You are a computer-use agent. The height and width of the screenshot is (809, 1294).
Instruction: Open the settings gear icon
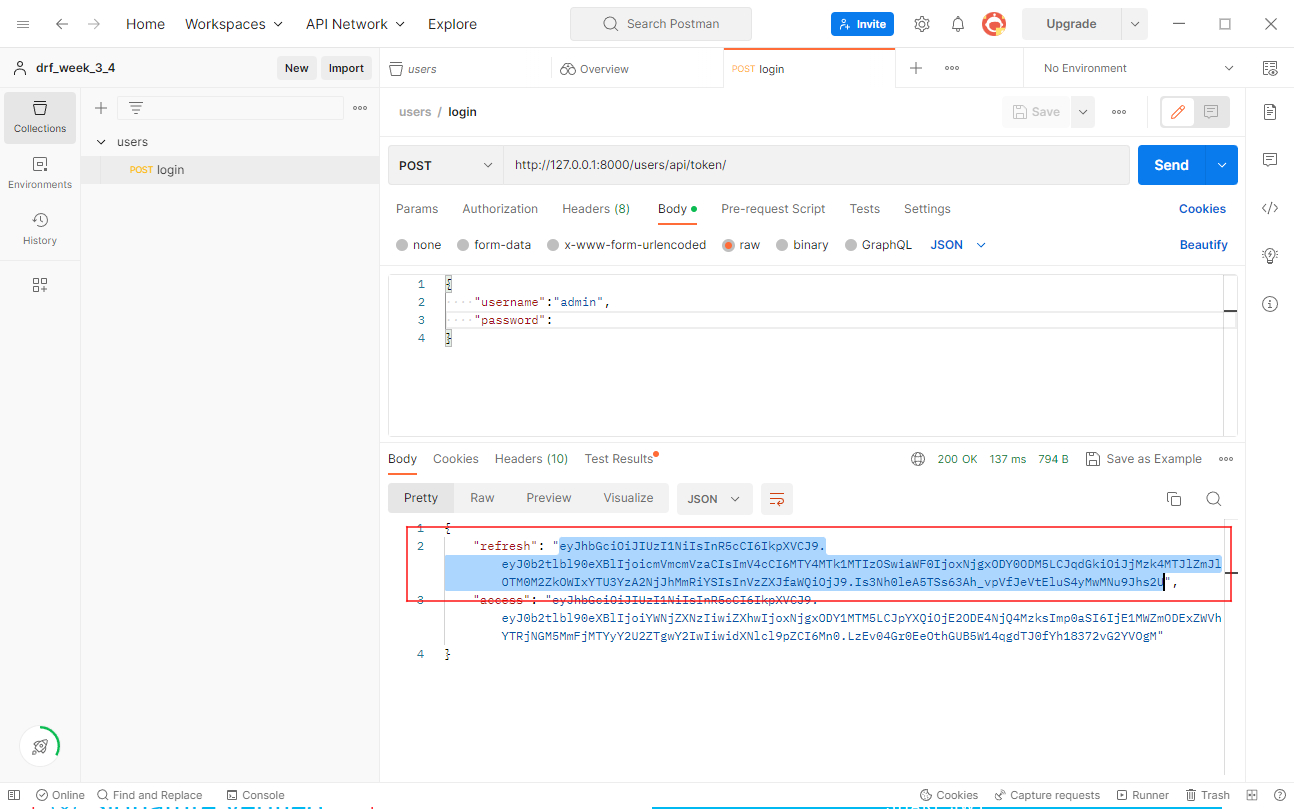(x=922, y=24)
